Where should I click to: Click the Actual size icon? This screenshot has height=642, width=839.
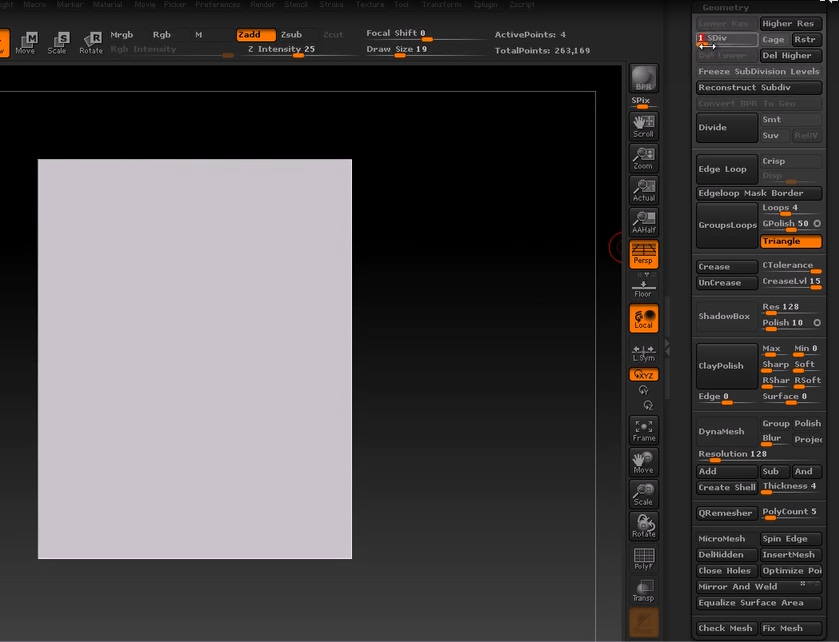tap(644, 190)
